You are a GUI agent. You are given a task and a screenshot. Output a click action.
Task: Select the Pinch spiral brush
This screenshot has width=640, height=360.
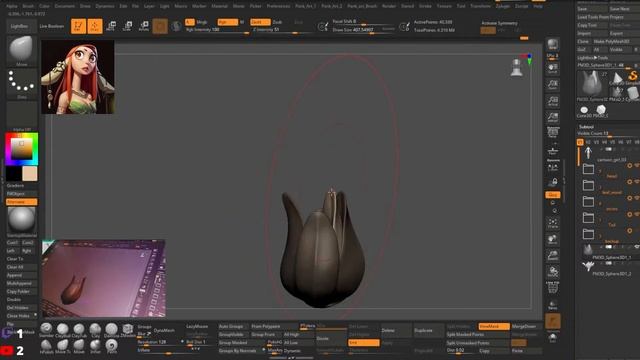click(x=111, y=346)
